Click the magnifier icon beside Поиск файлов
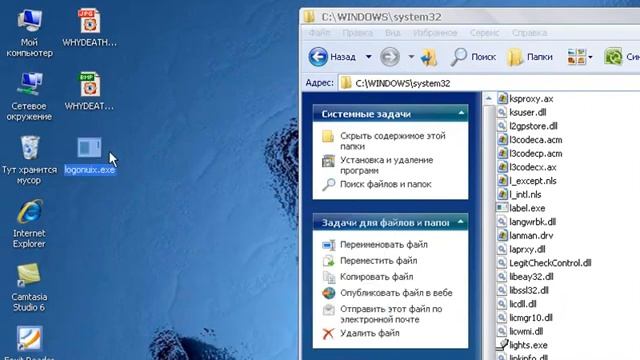640x360 pixels. [328, 184]
